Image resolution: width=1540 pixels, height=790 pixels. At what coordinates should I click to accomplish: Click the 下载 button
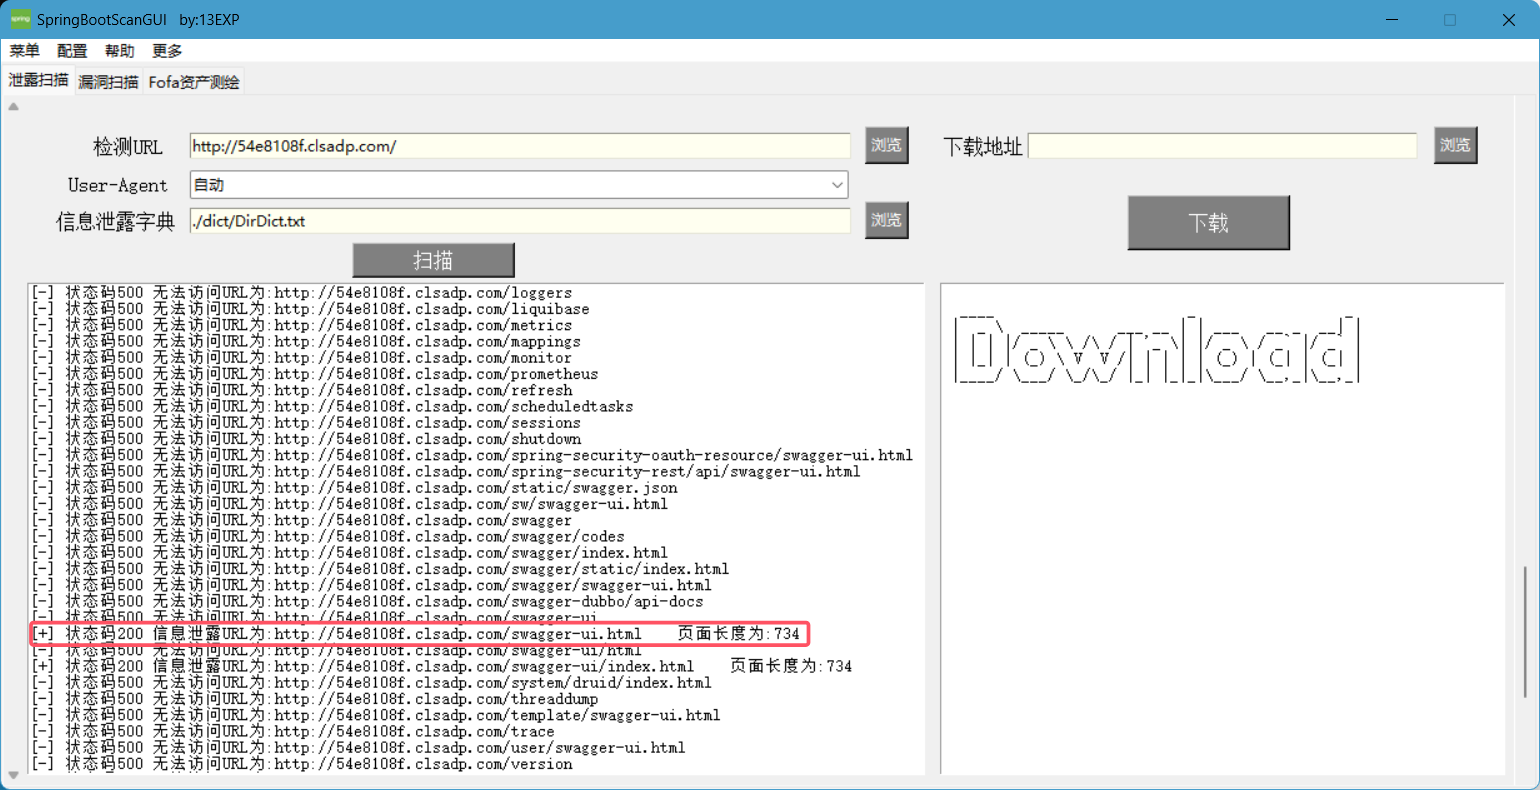1208,222
